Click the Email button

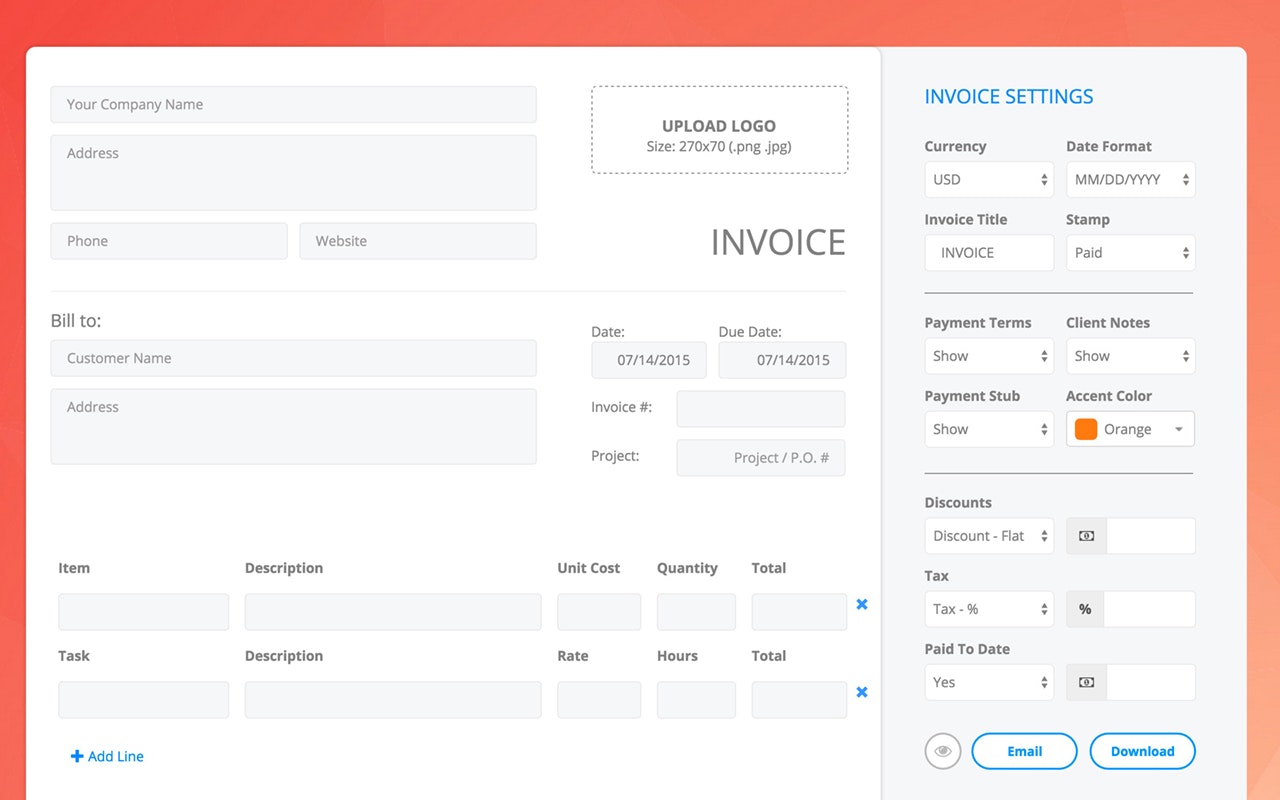click(1024, 751)
